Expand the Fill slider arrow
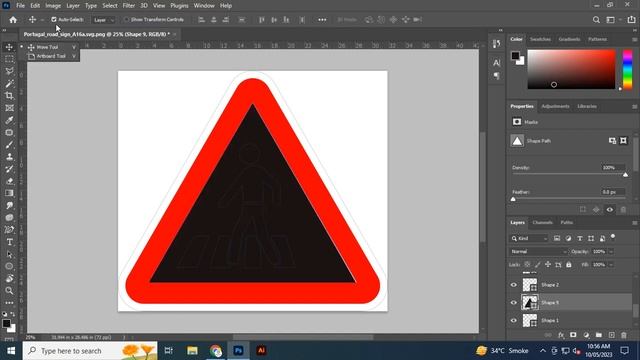Image resolution: width=640 pixels, height=360 pixels. click(x=611, y=265)
